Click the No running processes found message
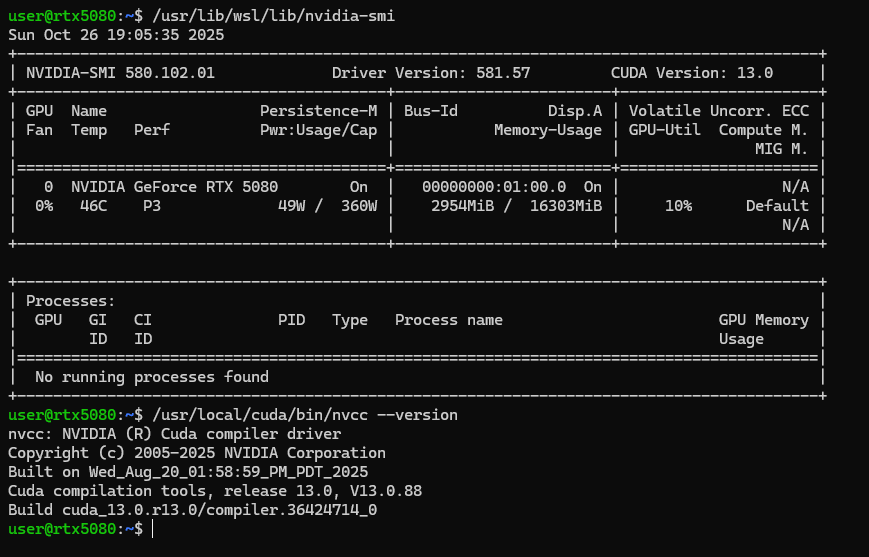 pos(151,377)
